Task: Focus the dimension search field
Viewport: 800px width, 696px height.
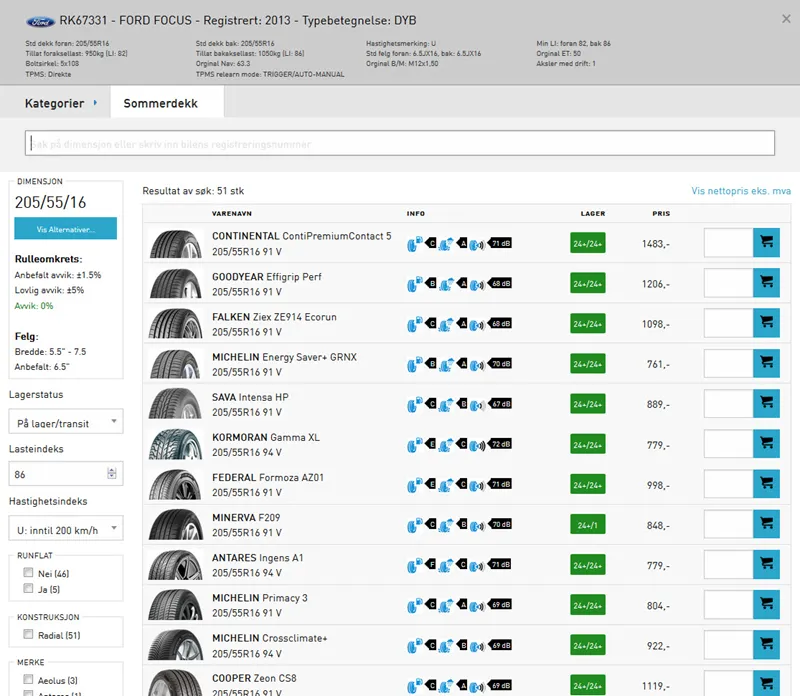Action: click(x=399, y=143)
